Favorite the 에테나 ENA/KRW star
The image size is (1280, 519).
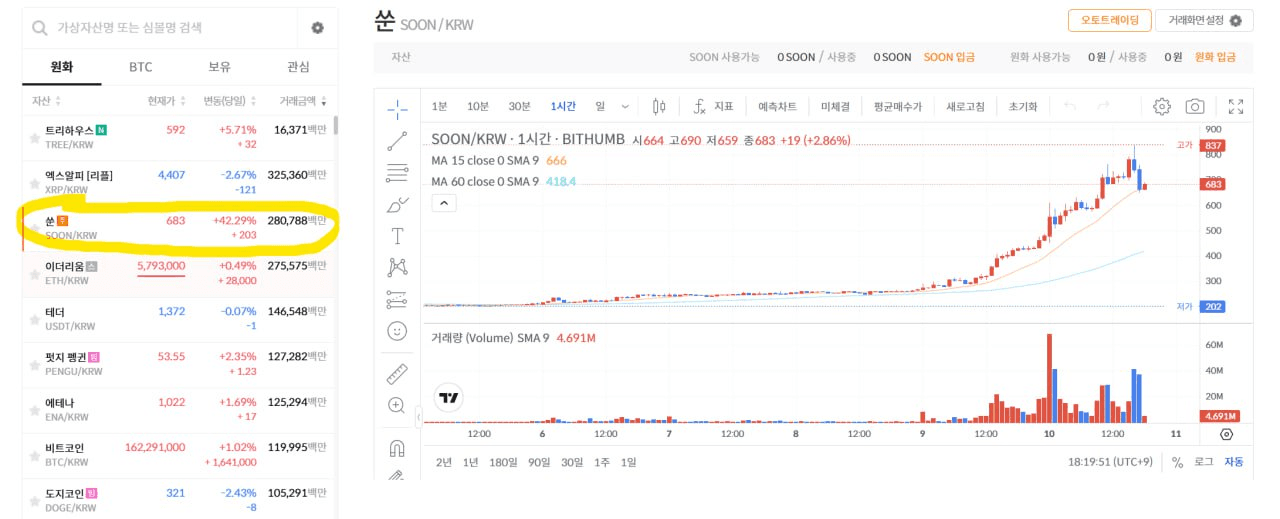(x=35, y=410)
